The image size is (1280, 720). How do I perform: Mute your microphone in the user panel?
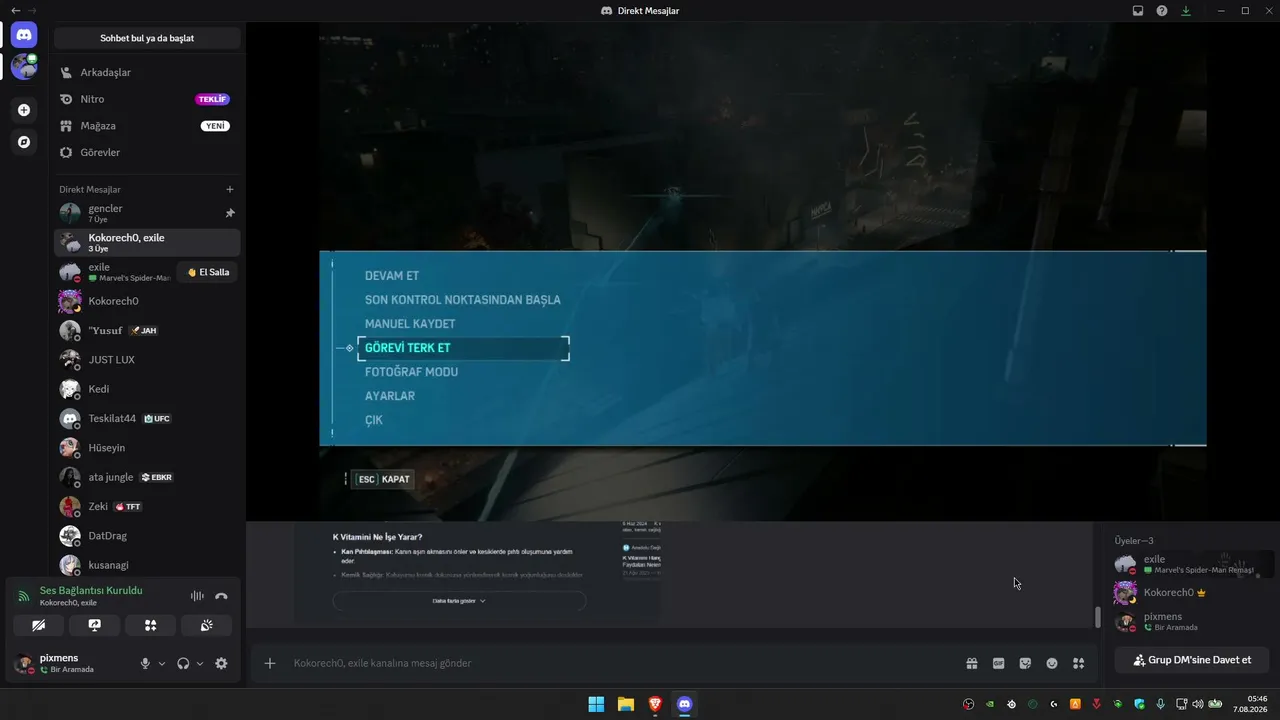pos(145,663)
